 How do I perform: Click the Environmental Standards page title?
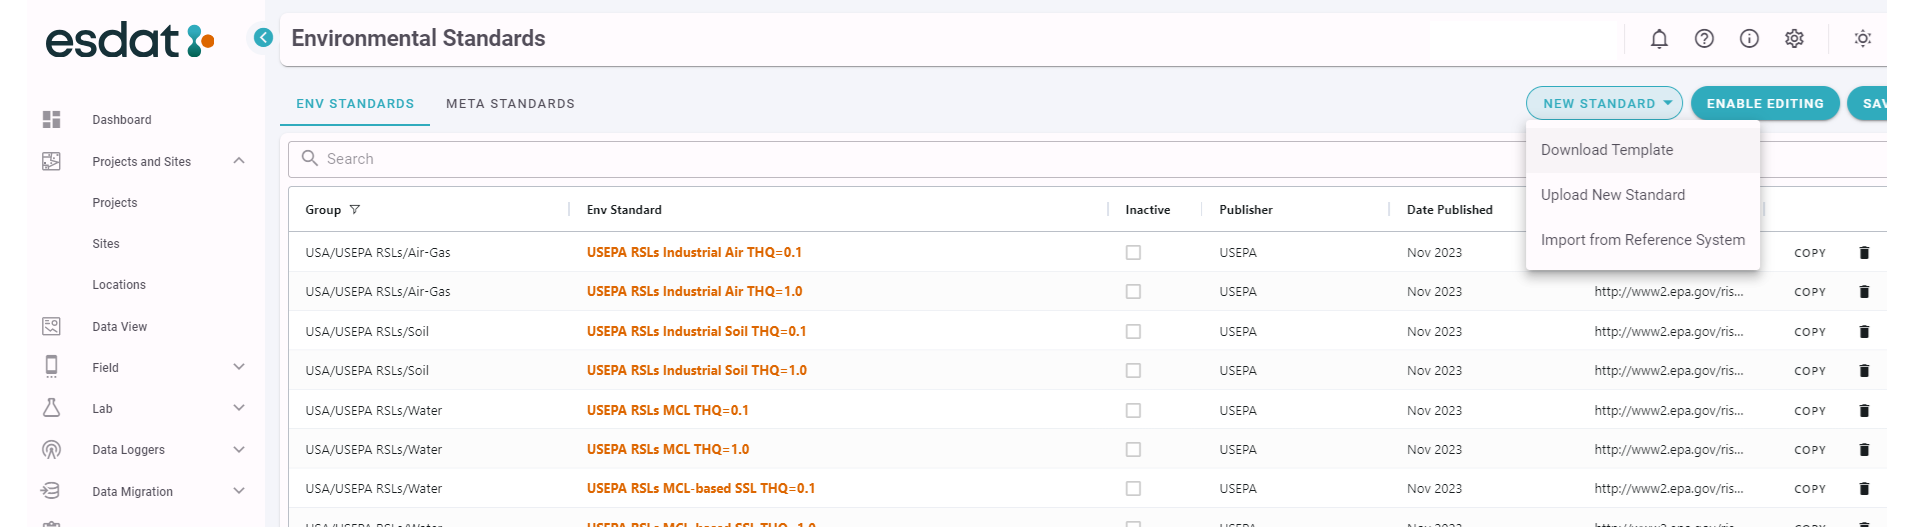pyautogui.click(x=418, y=38)
